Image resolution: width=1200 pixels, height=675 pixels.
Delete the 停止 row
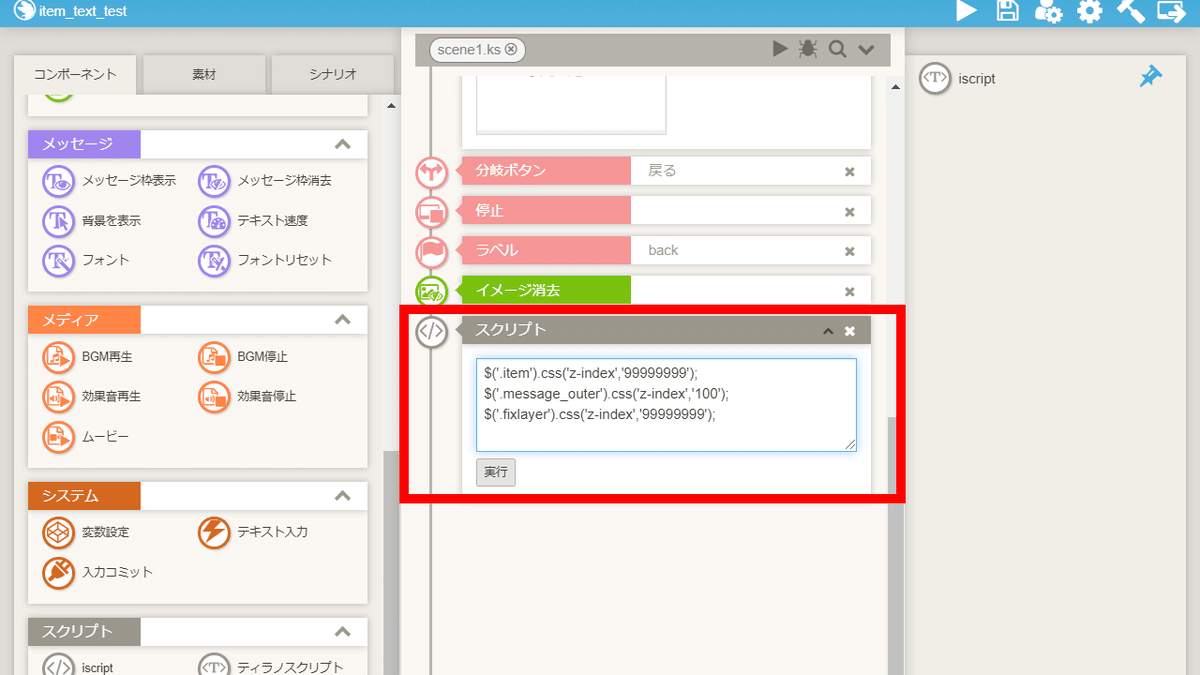coord(850,211)
